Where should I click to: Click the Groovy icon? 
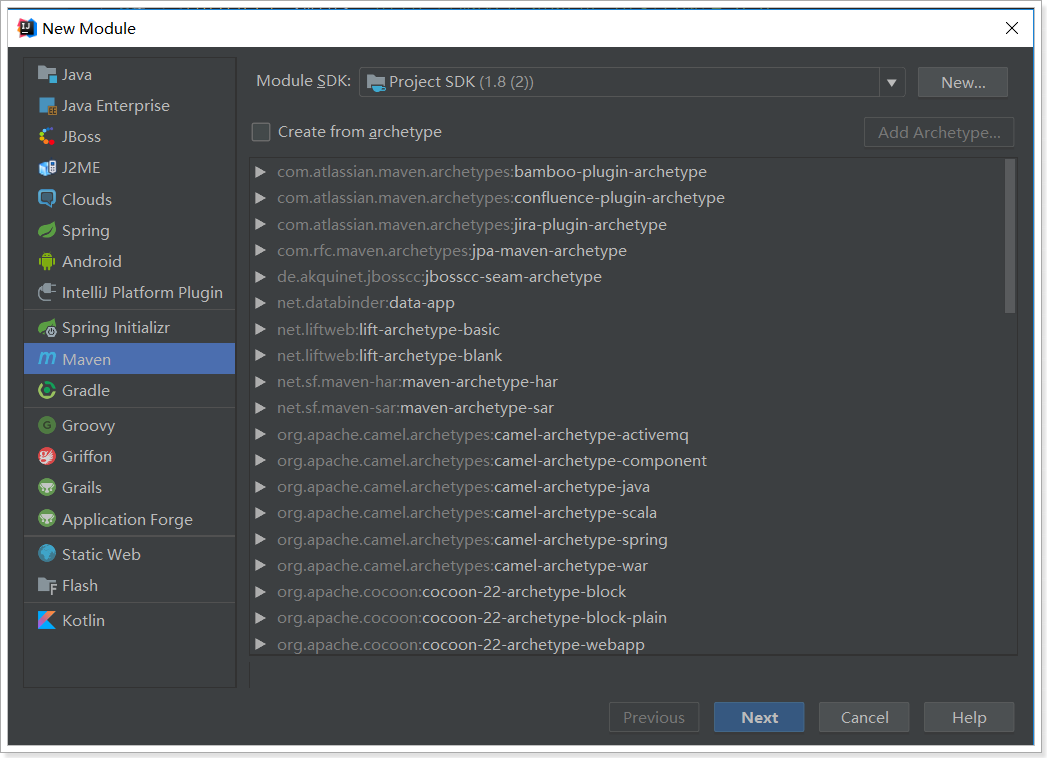click(x=46, y=425)
